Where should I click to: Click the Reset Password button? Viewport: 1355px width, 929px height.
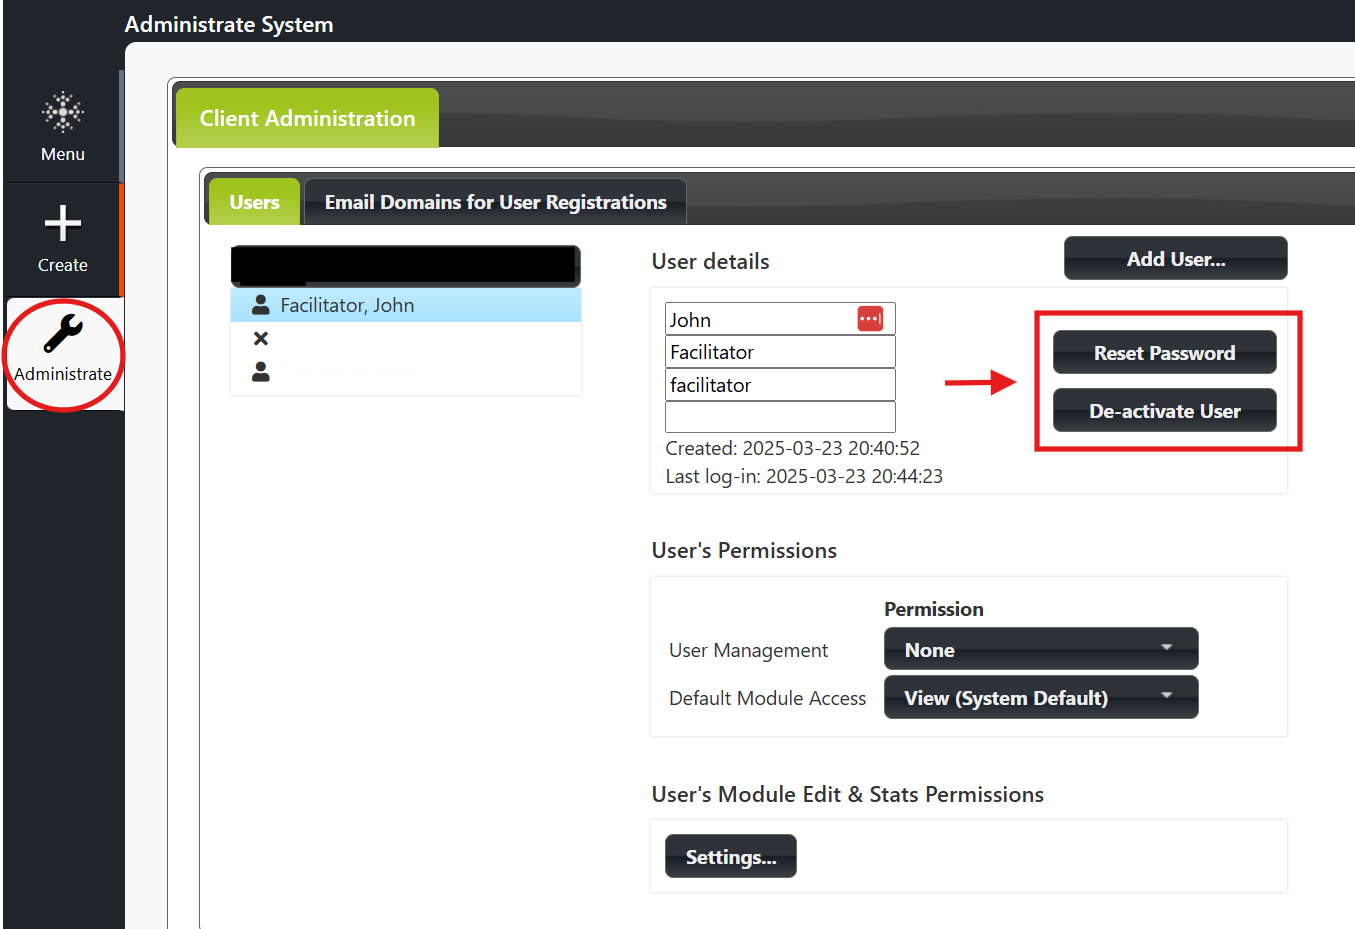[x=1164, y=353]
